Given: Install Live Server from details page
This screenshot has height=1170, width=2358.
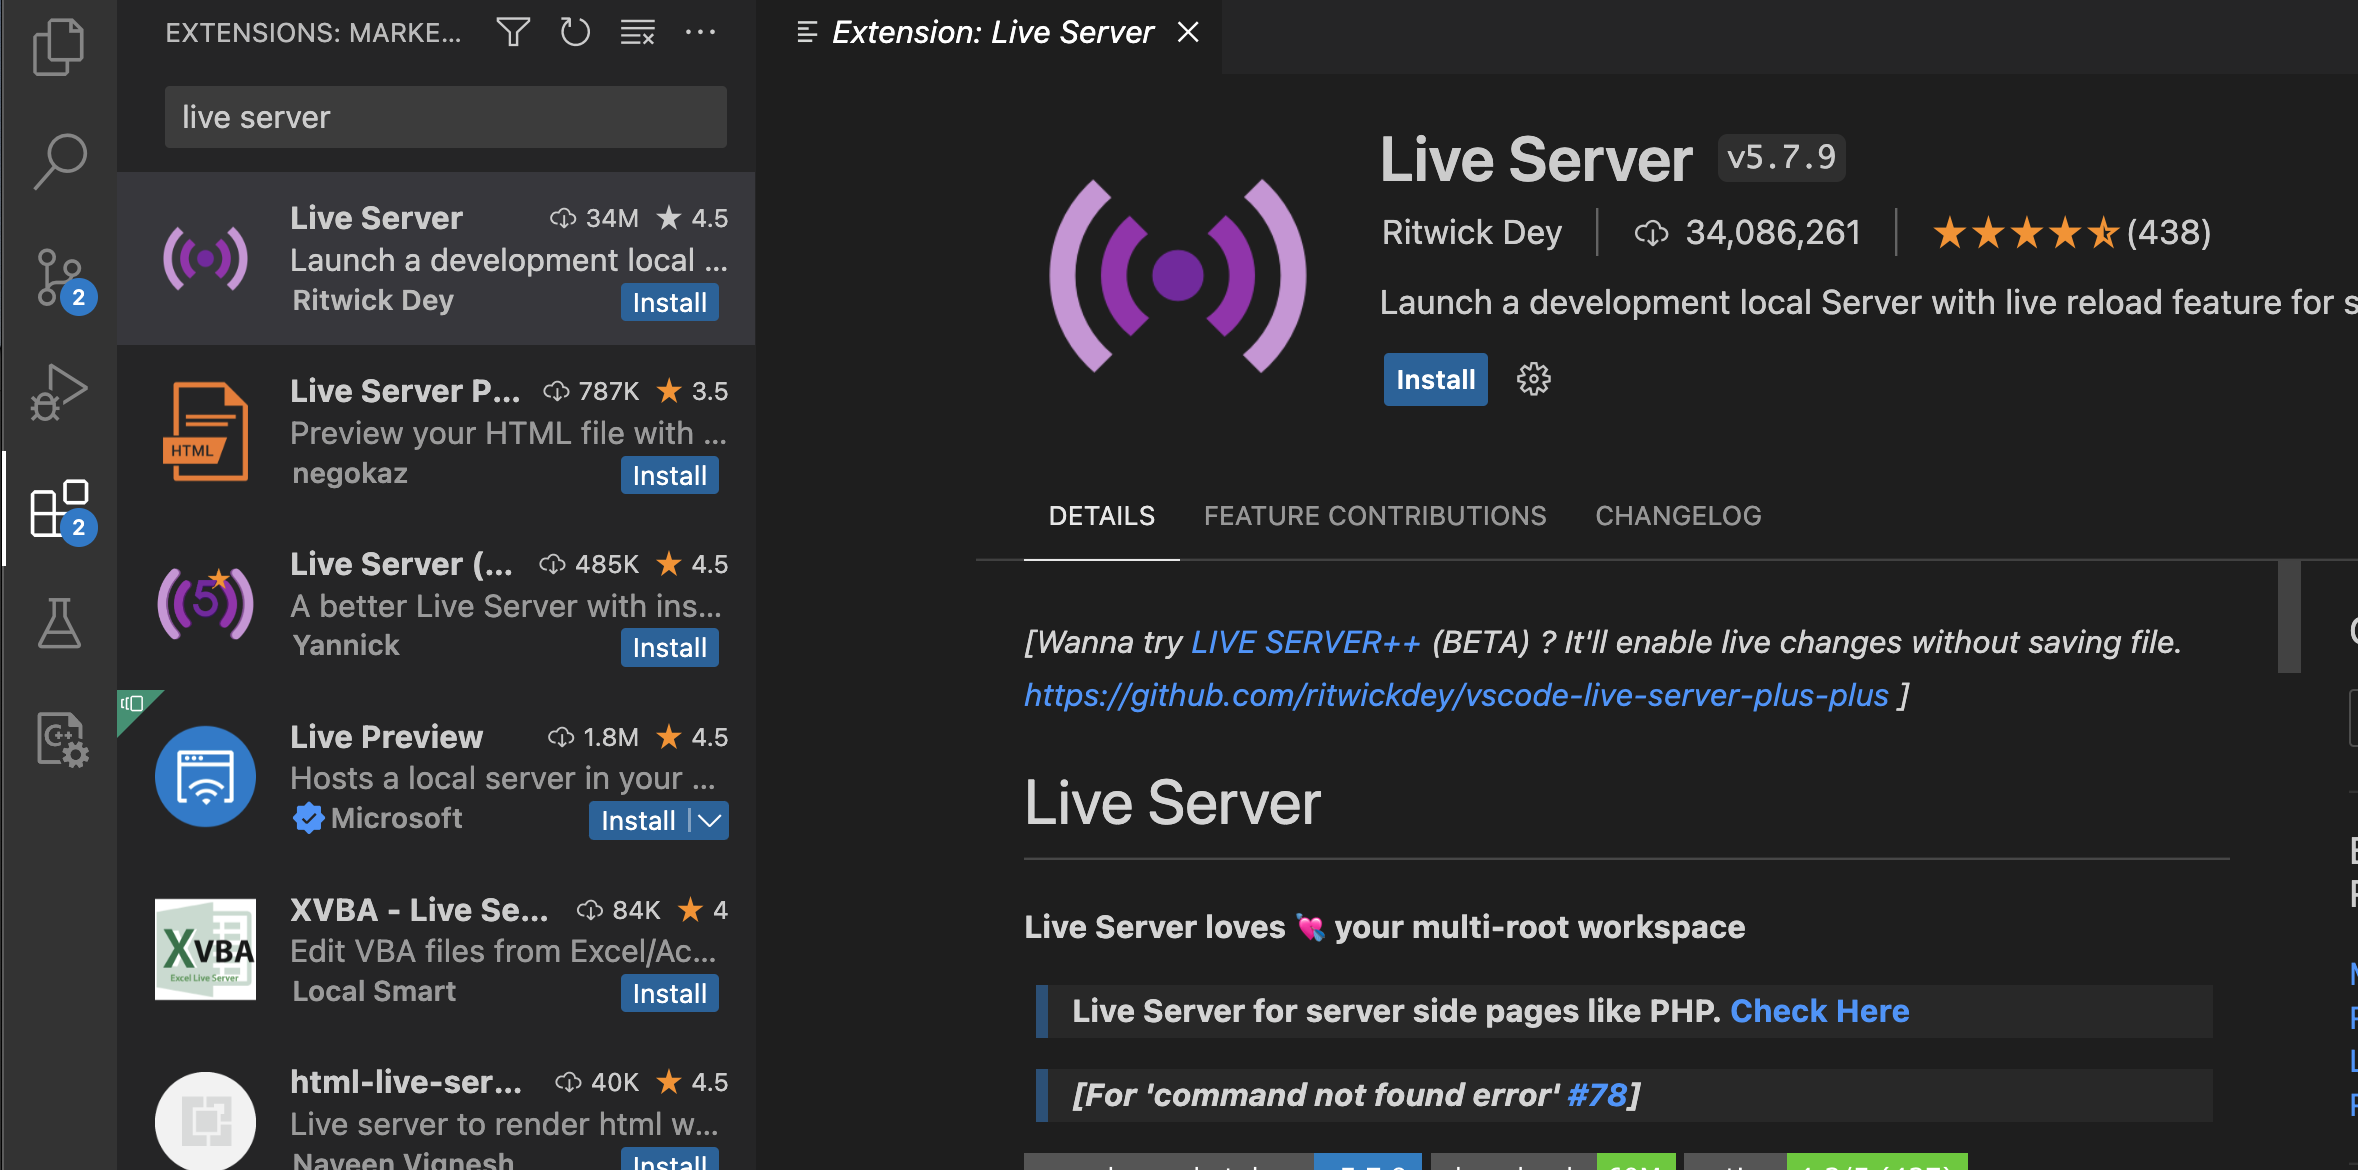Looking at the screenshot, I should pos(1434,379).
